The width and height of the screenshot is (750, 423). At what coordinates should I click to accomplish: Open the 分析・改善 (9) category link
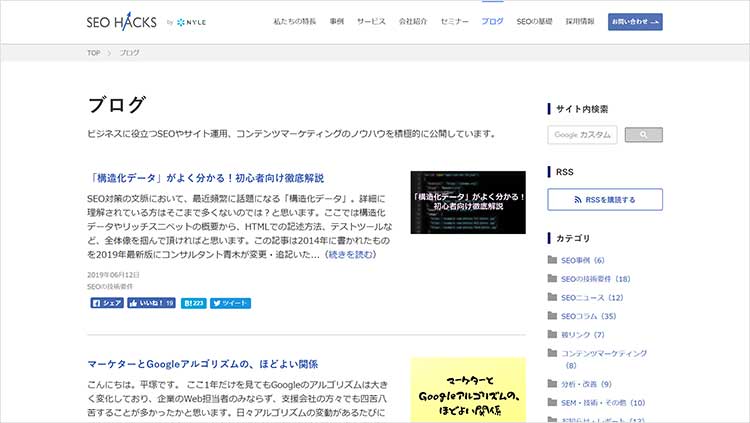tap(586, 384)
